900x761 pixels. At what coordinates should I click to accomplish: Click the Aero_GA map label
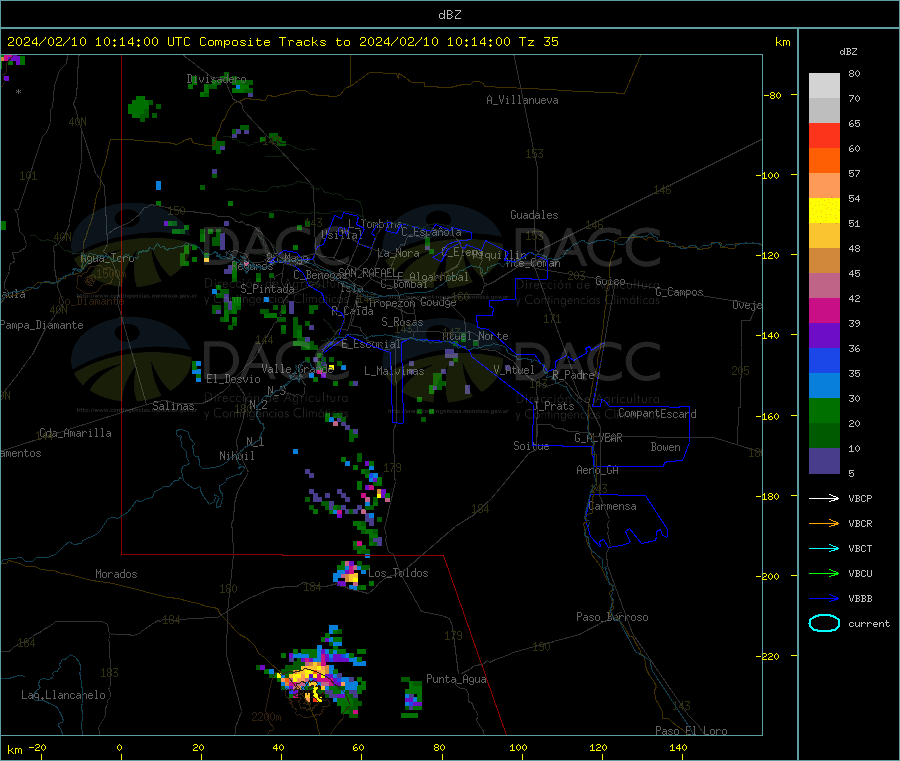(x=597, y=470)
